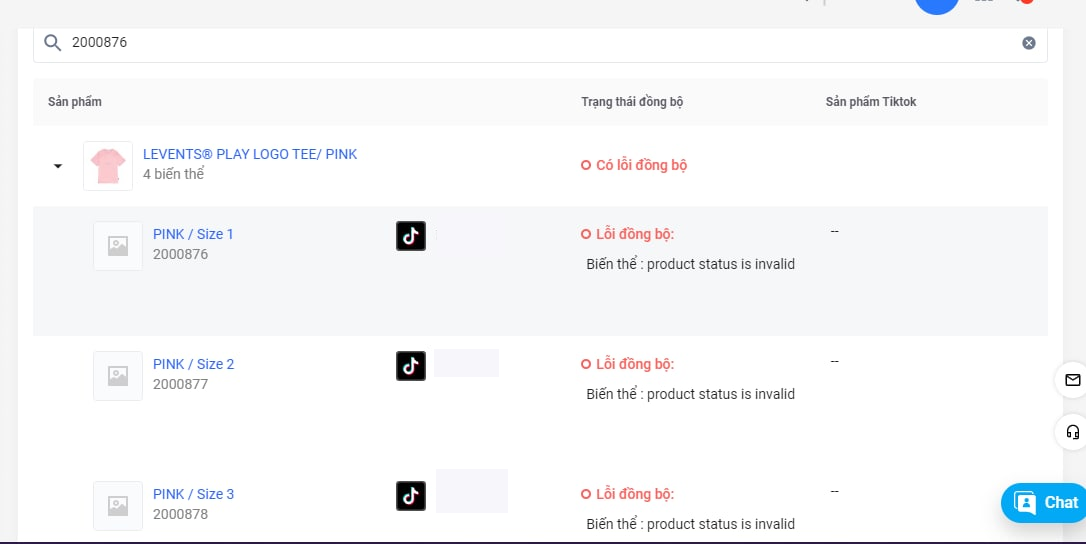Click placeholder image of PINK / Size 2
Screen dimensions: 1086x544
point(118,376)
